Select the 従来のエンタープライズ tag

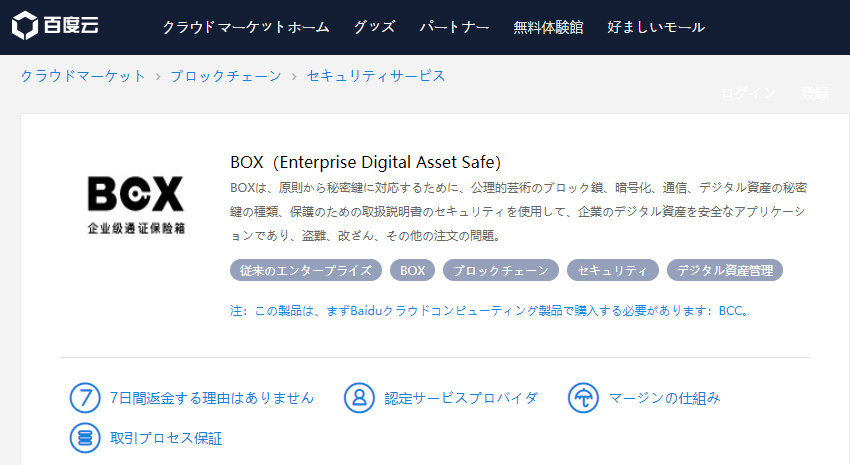(x=305, y=270)
